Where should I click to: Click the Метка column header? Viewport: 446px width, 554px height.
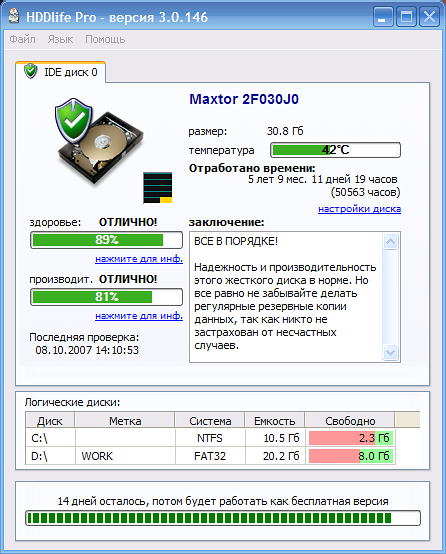[125, 420]
